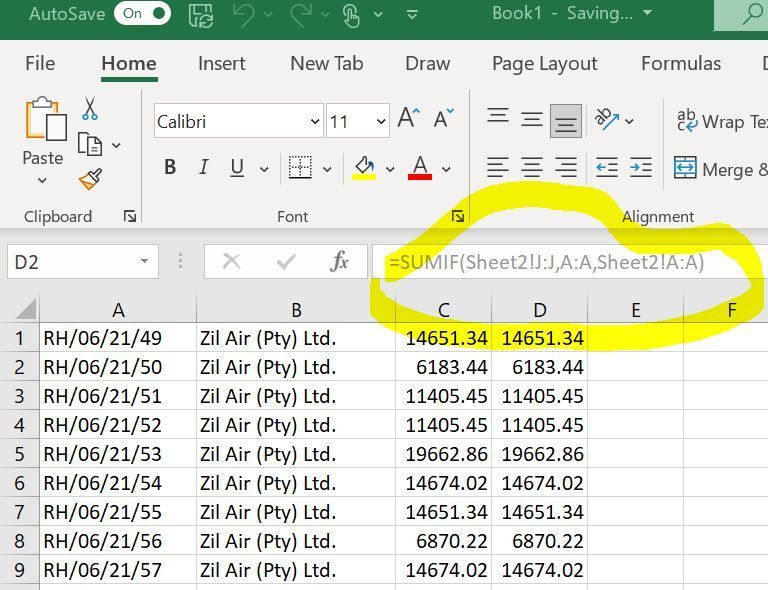Open the Orientation dropdown arrow

(x=630, y=121)
